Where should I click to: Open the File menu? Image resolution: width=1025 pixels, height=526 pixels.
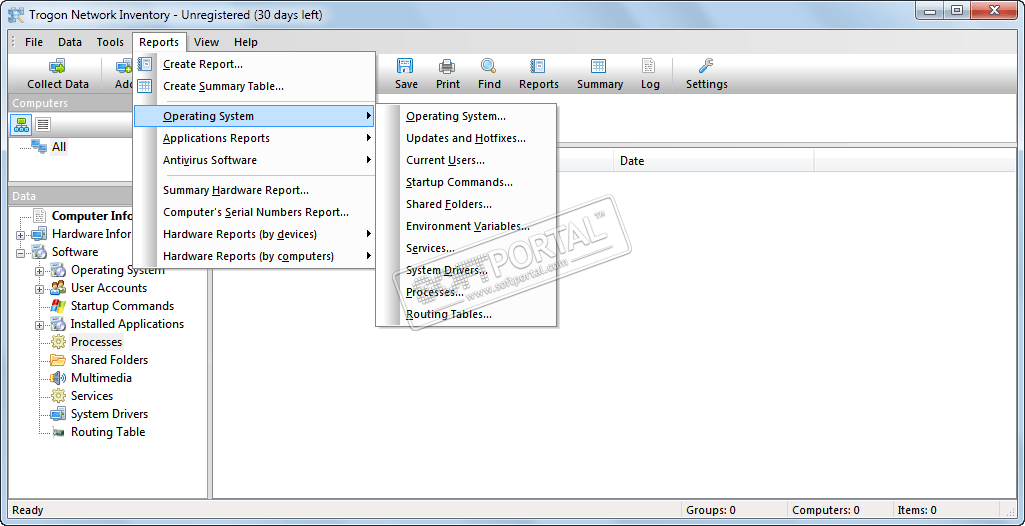(x=34, y=42)
